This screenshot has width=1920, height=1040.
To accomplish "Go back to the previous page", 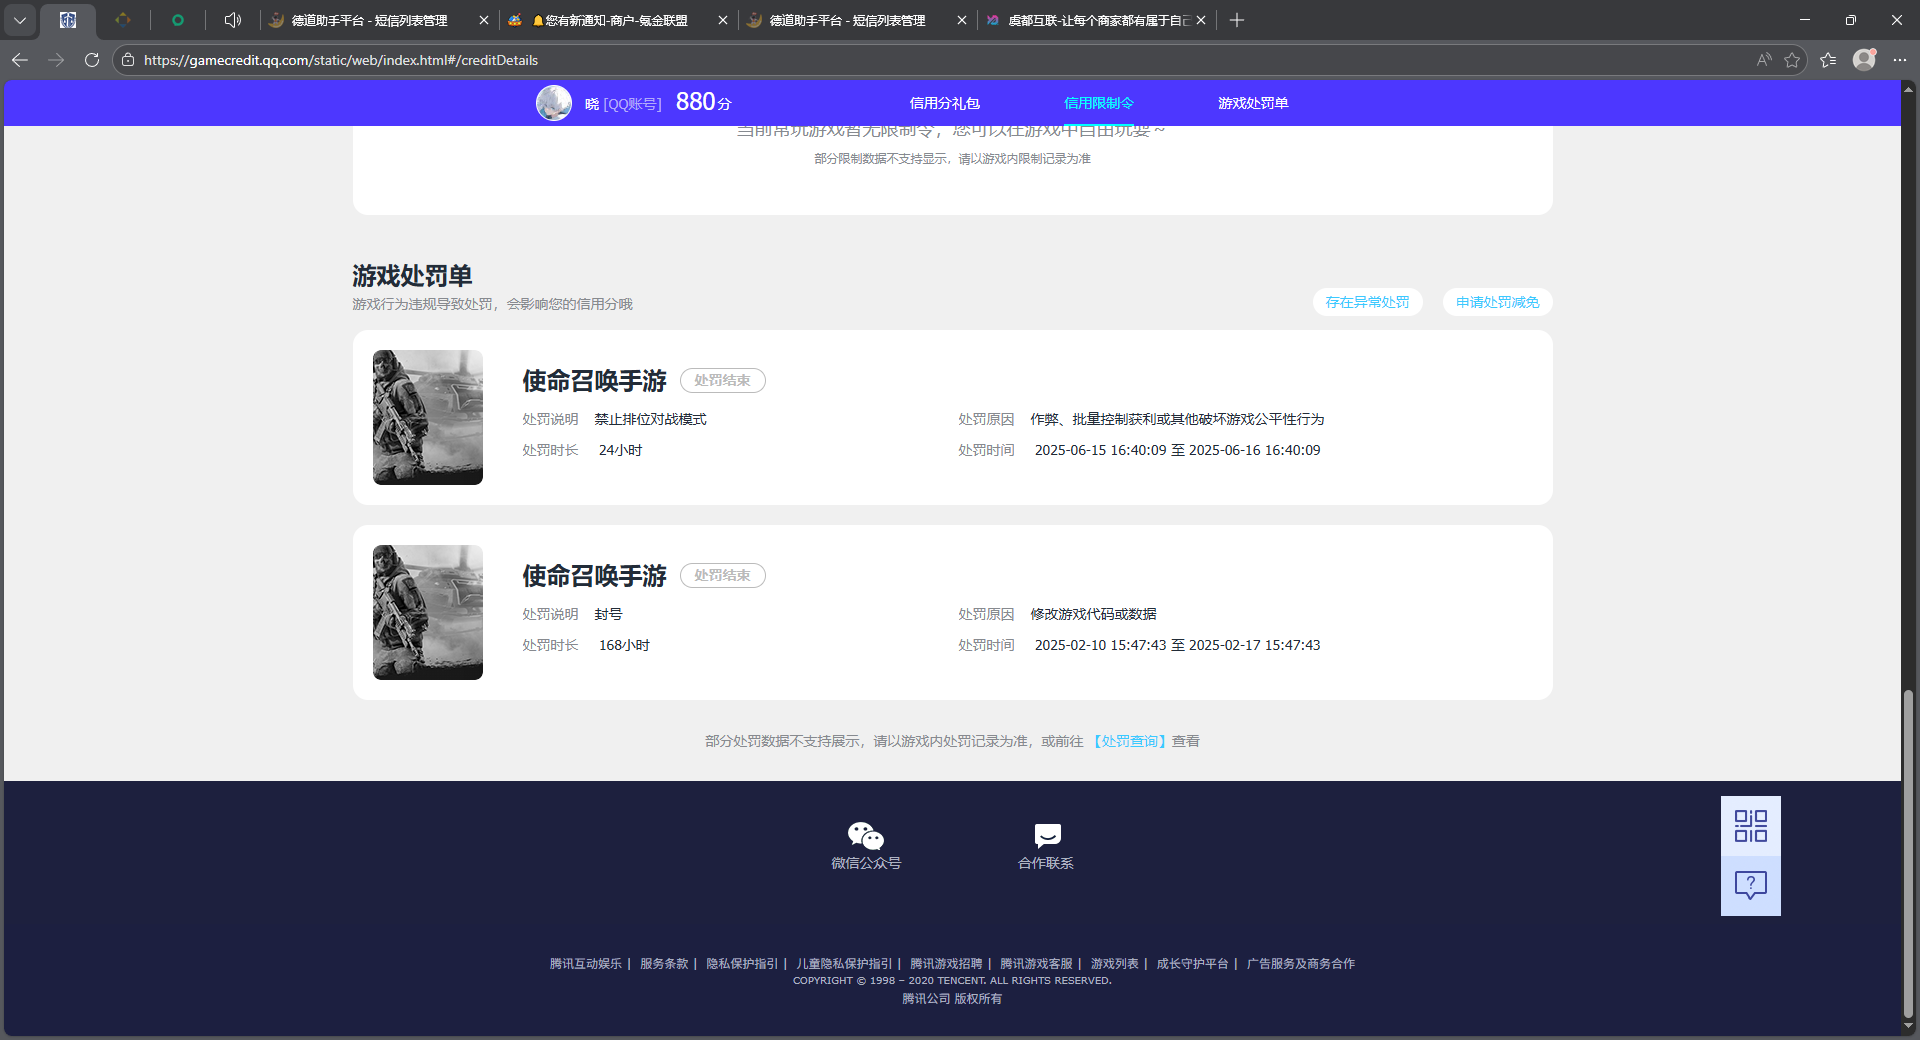I will pos(20,60).
